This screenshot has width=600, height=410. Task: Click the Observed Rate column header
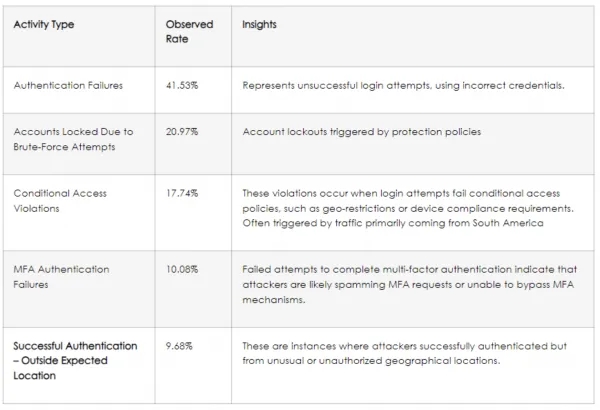(x=189, y=32)
